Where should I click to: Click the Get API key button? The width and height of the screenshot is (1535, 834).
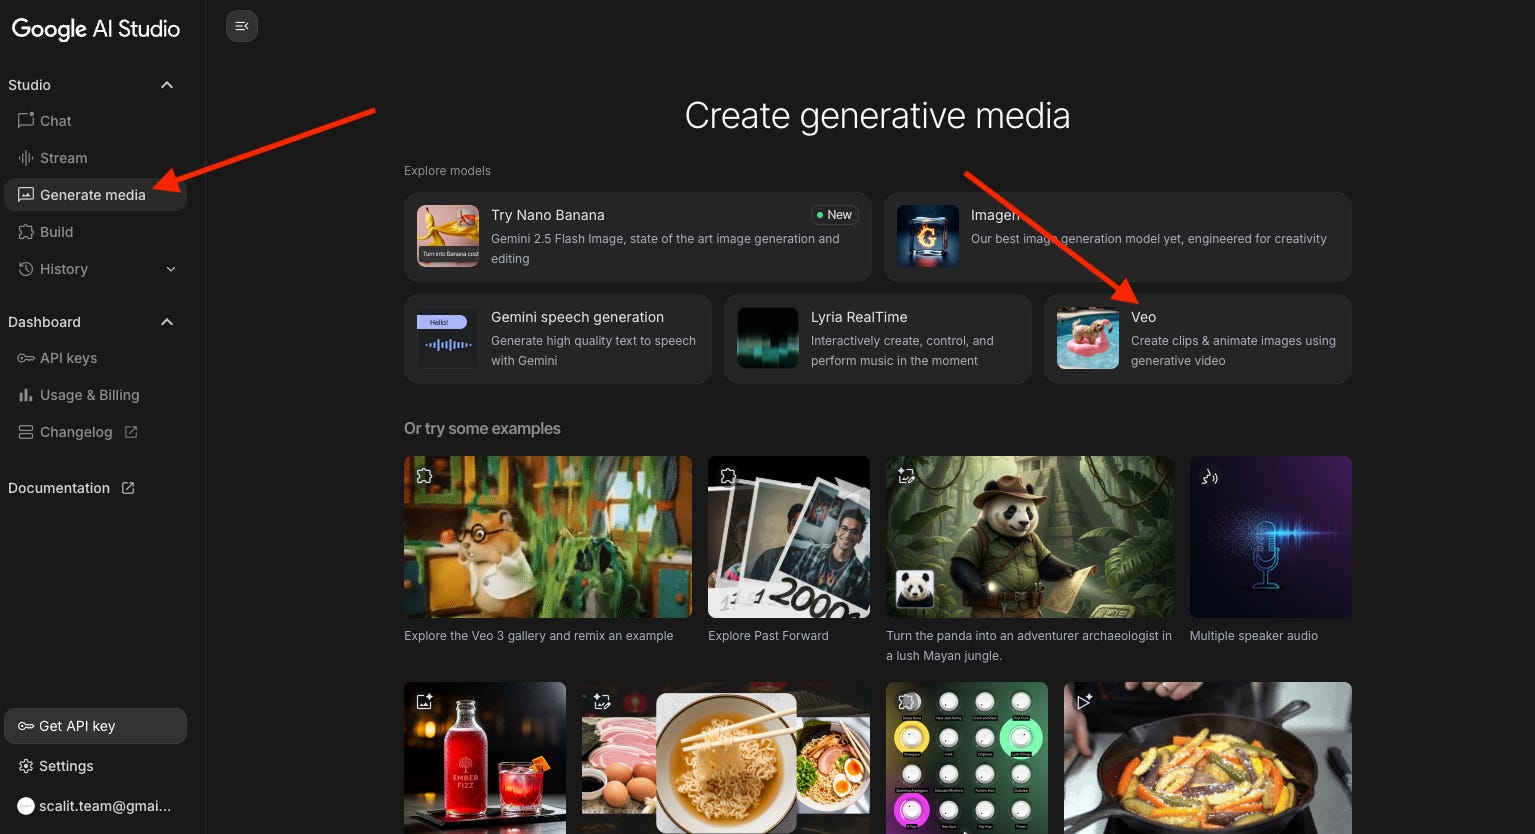pyautogui.click(x=95, y=726)
